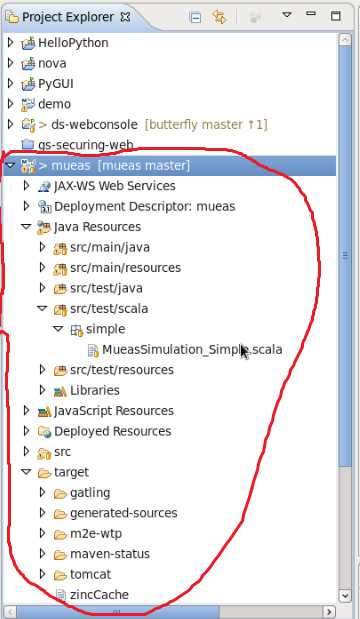Expand the JavaScript Resources node
Image resolution: width=360 pixels, height=619 pixels.
[26, 411]
